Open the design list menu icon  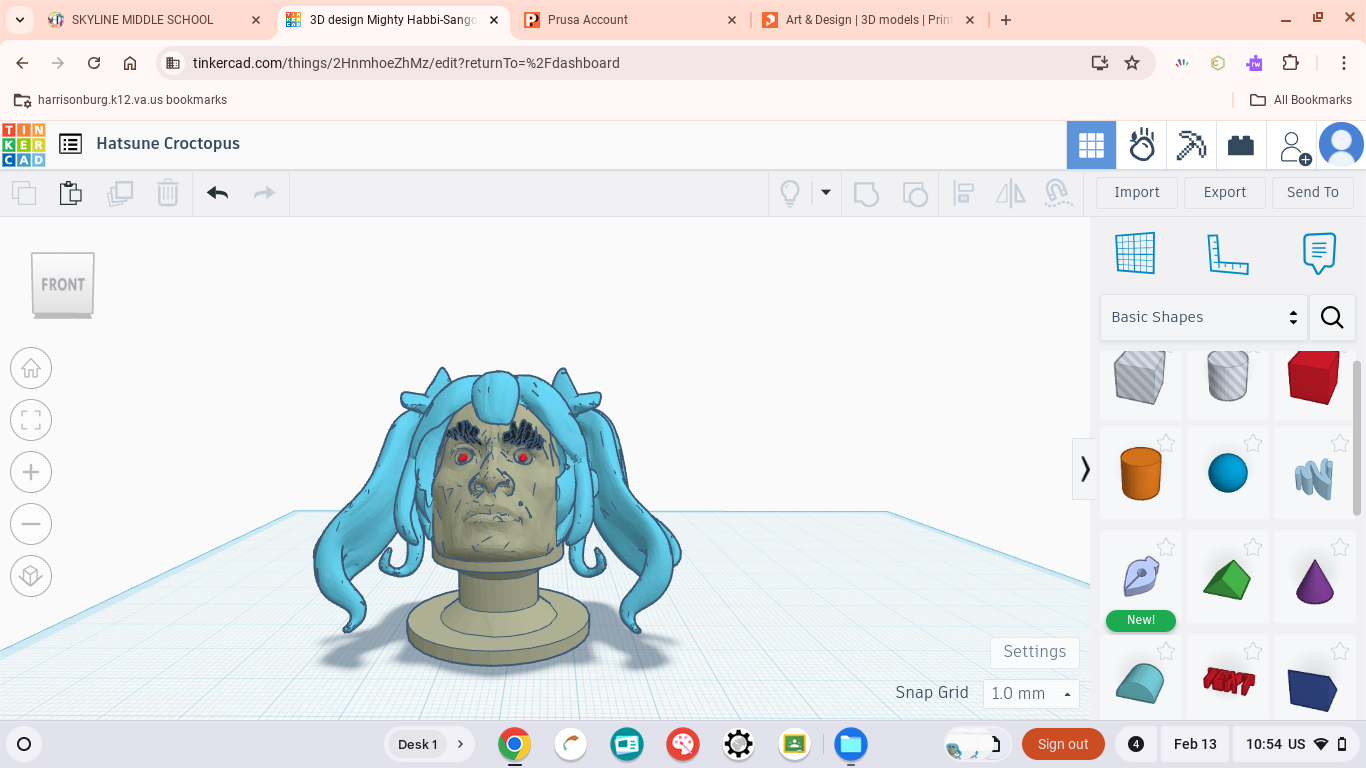70,144
